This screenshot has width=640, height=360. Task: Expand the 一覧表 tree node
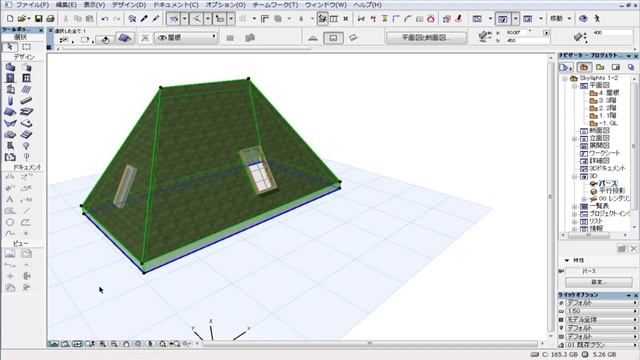574,207
